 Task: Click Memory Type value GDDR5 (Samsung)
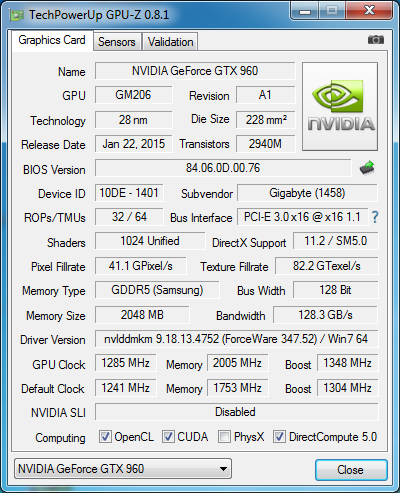click(x=157, y=290)
